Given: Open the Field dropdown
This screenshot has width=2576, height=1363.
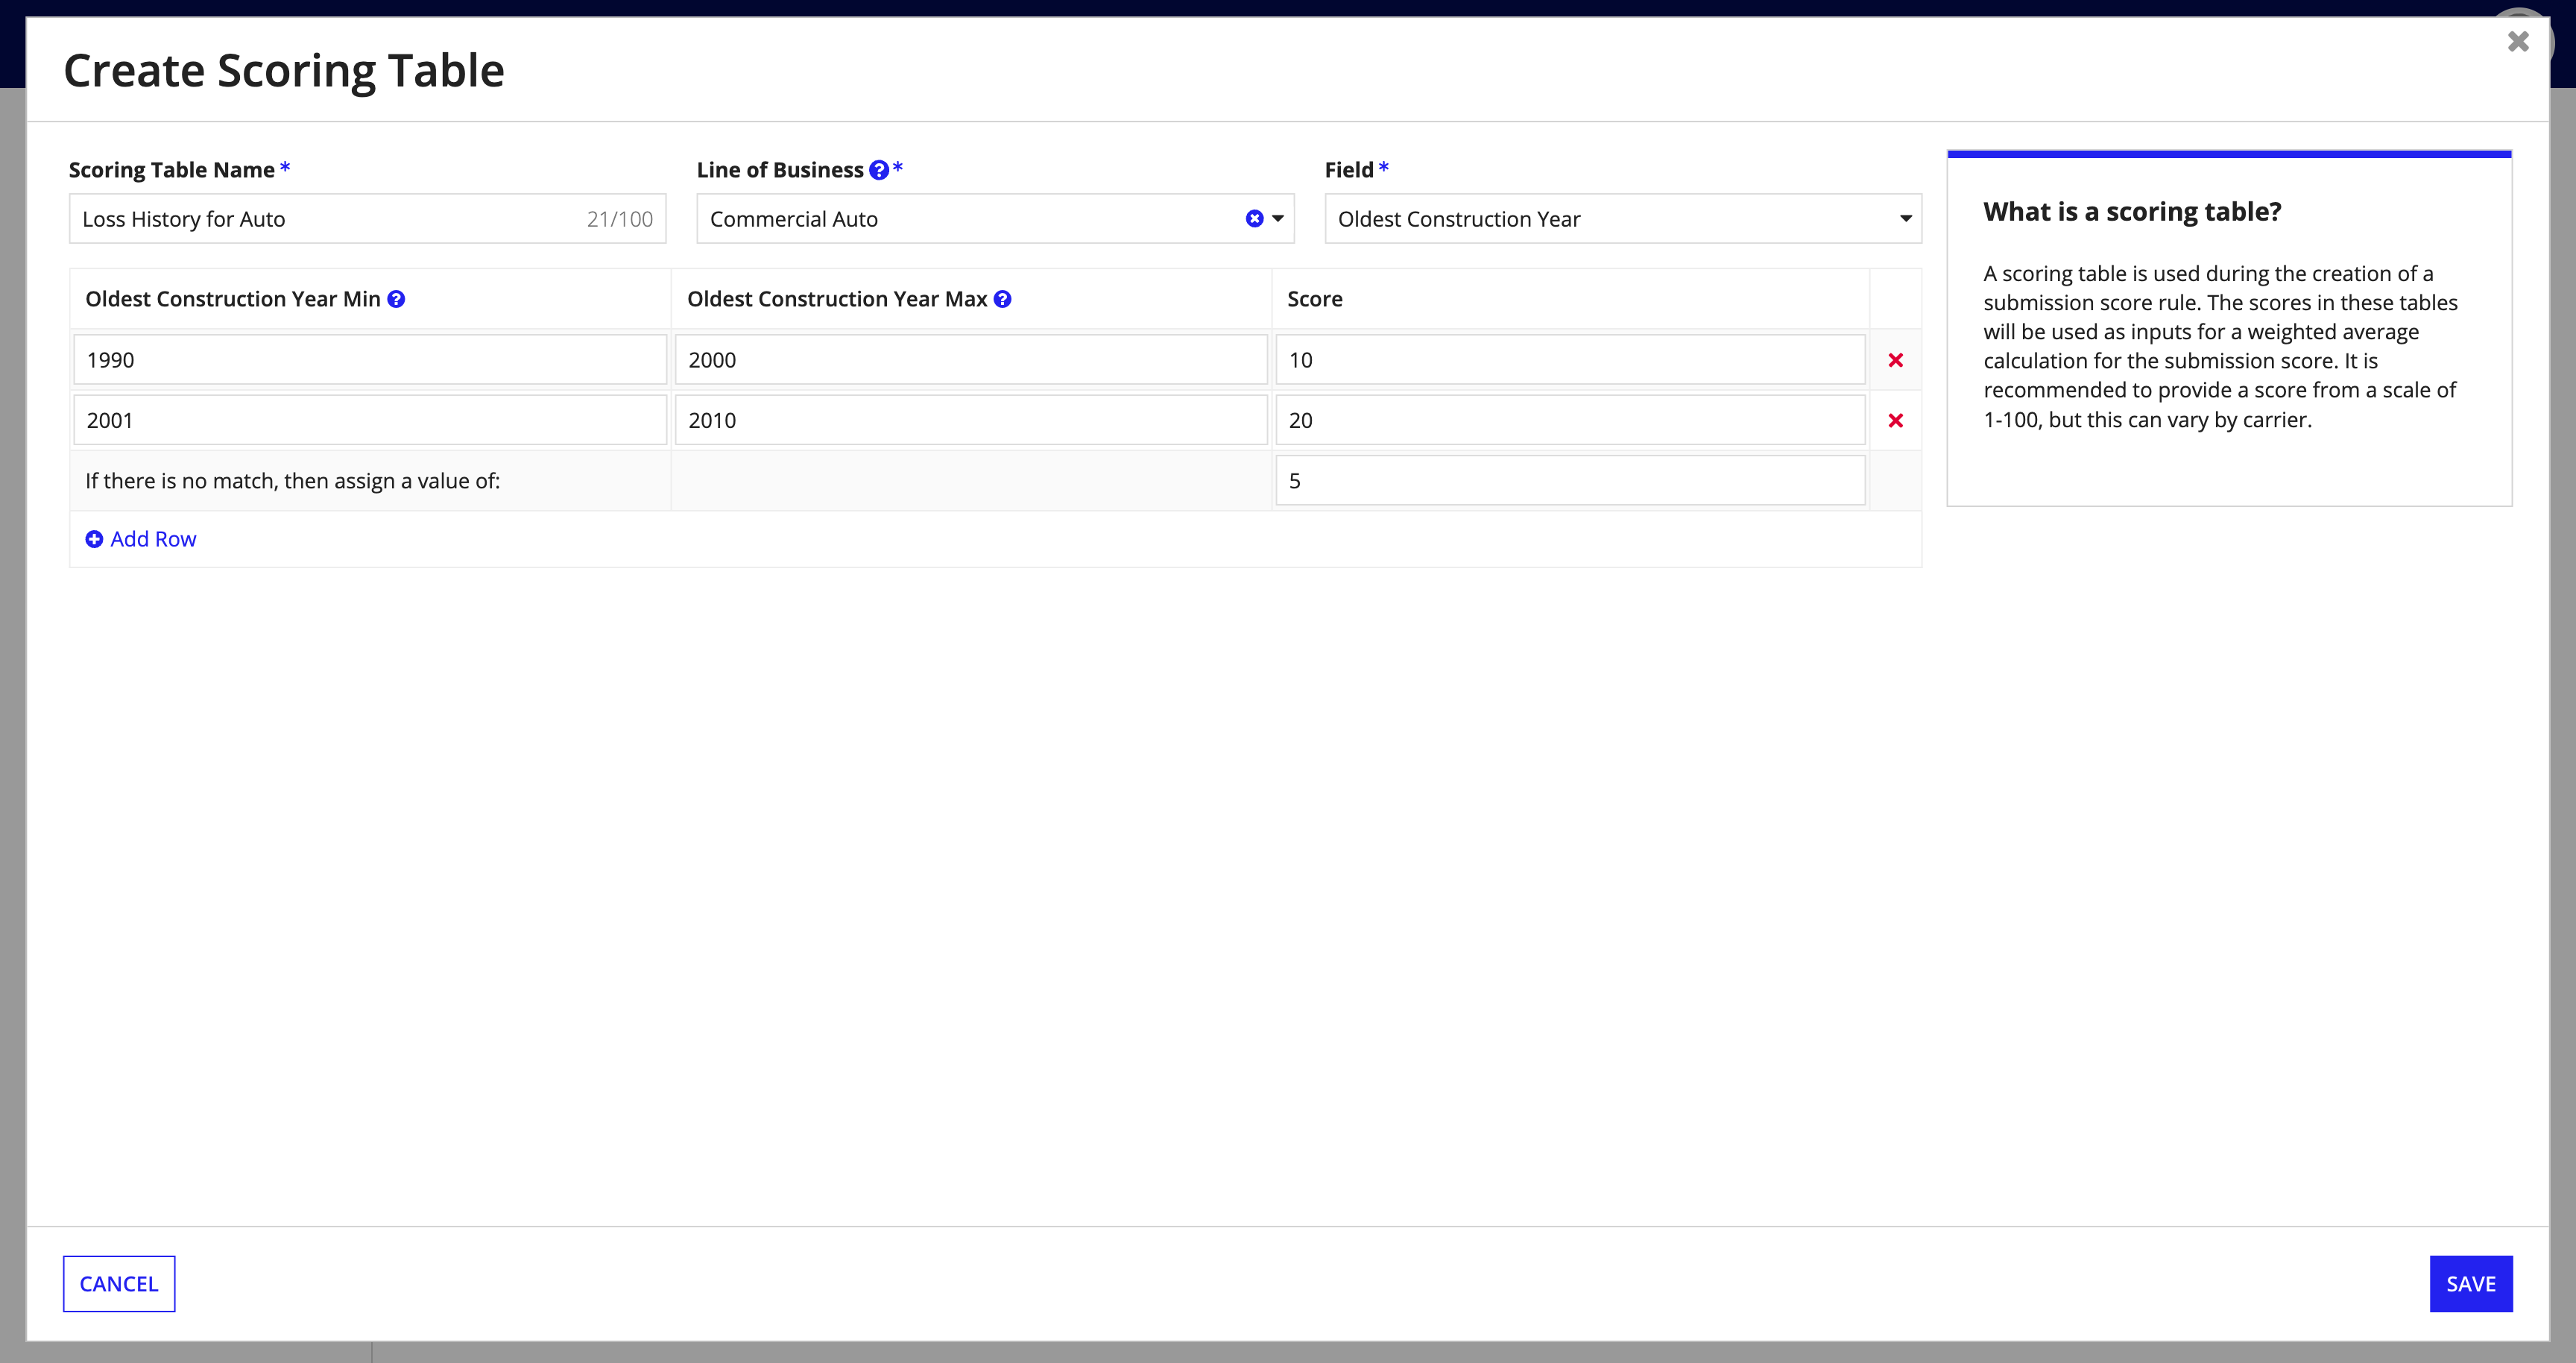Looking at the screenshot, I should point(1622,219).
